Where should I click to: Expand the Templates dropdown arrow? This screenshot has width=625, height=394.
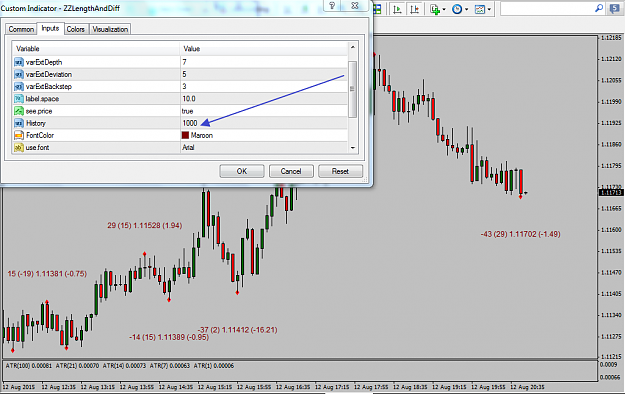pyautogui.click(x=489, y=10)
